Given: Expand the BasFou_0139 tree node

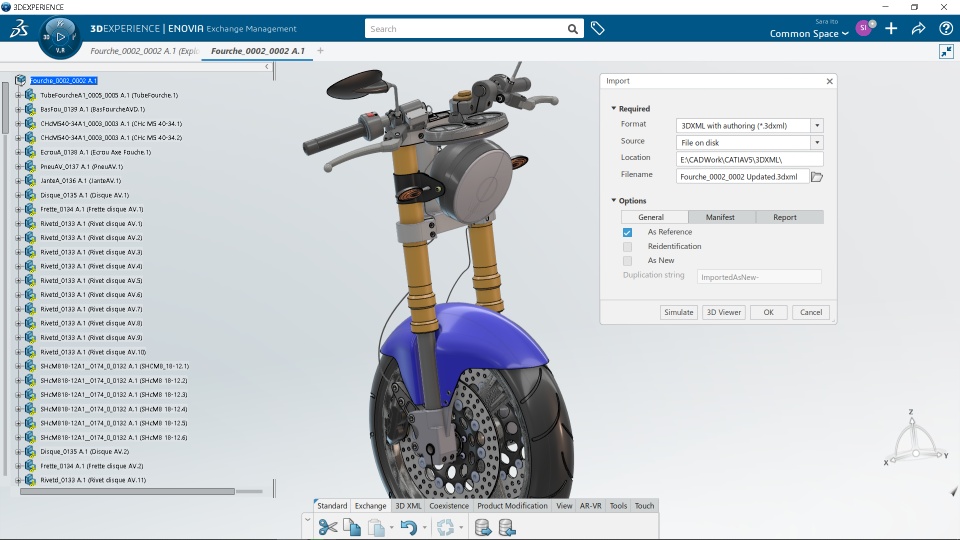Looking at the screenshot, I should [x=18, y=110].
